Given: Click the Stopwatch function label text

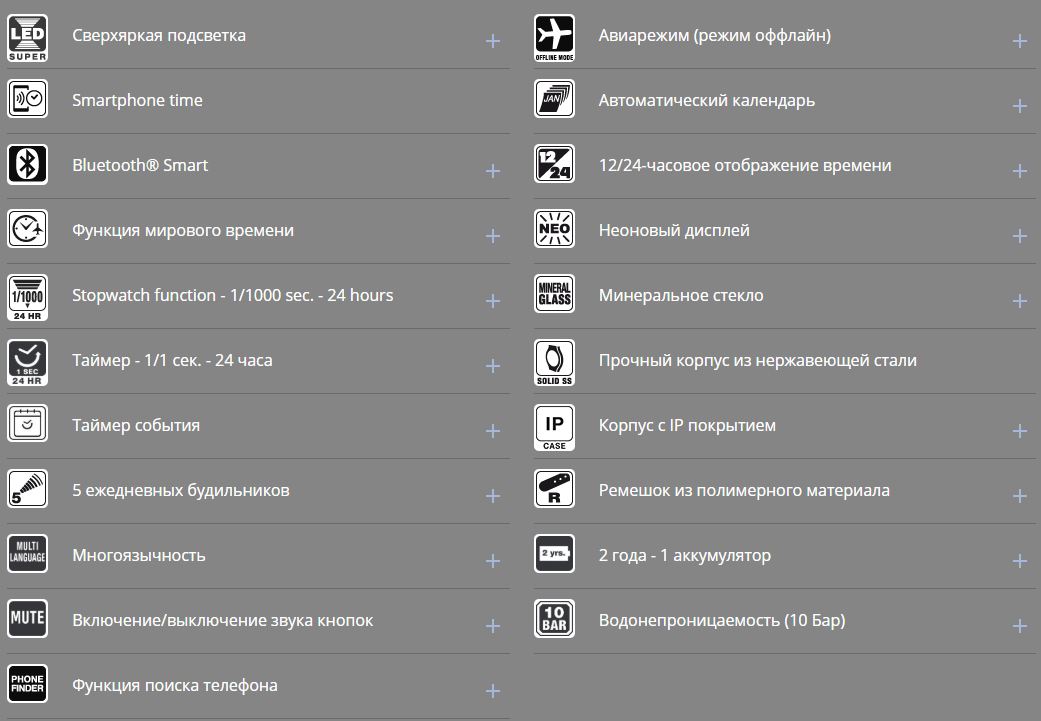Looking at the screenshot, I should 232,295.
